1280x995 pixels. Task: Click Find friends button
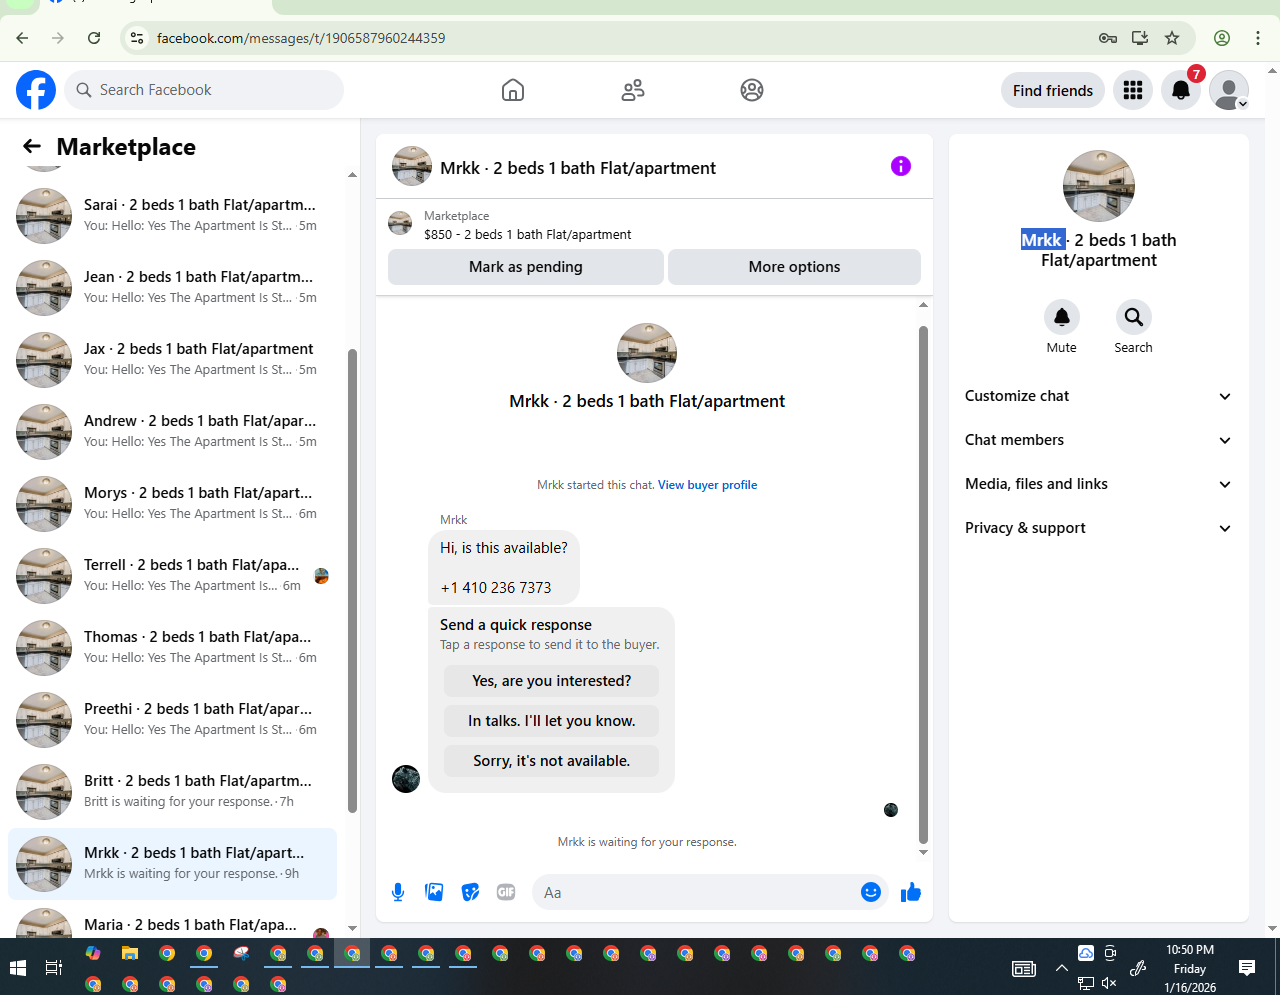click(1053, 90)
